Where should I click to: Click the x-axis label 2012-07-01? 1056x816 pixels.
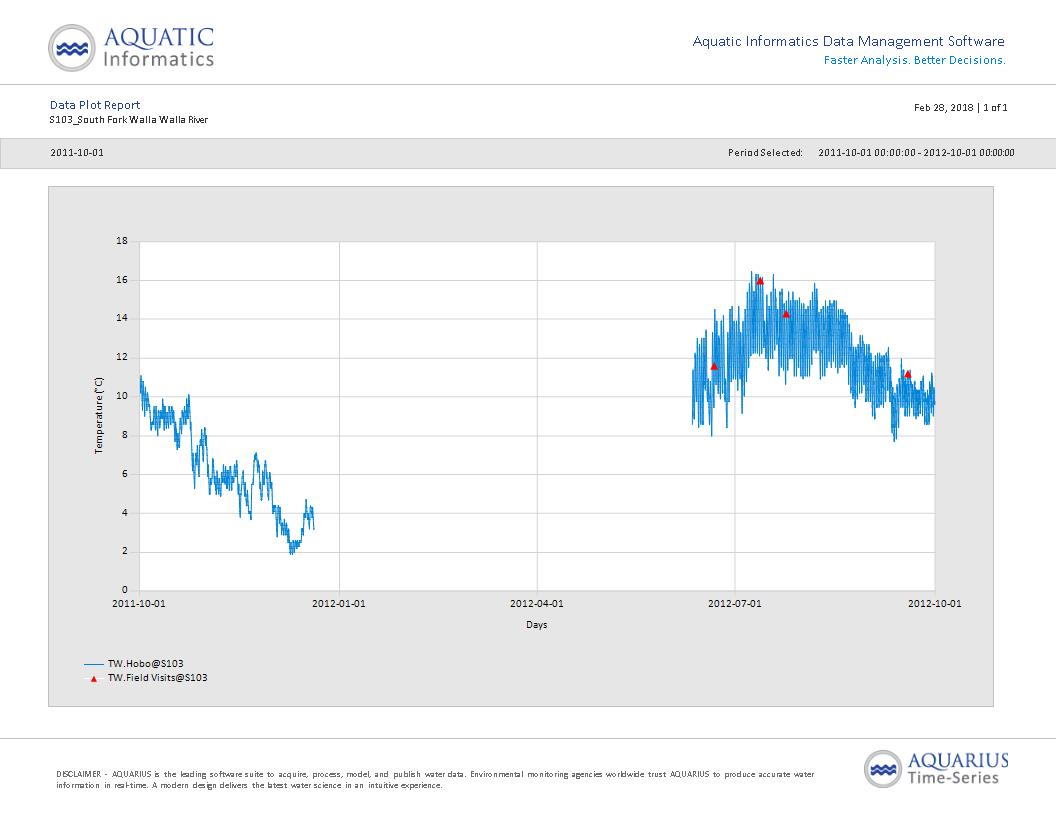point(735,603)
